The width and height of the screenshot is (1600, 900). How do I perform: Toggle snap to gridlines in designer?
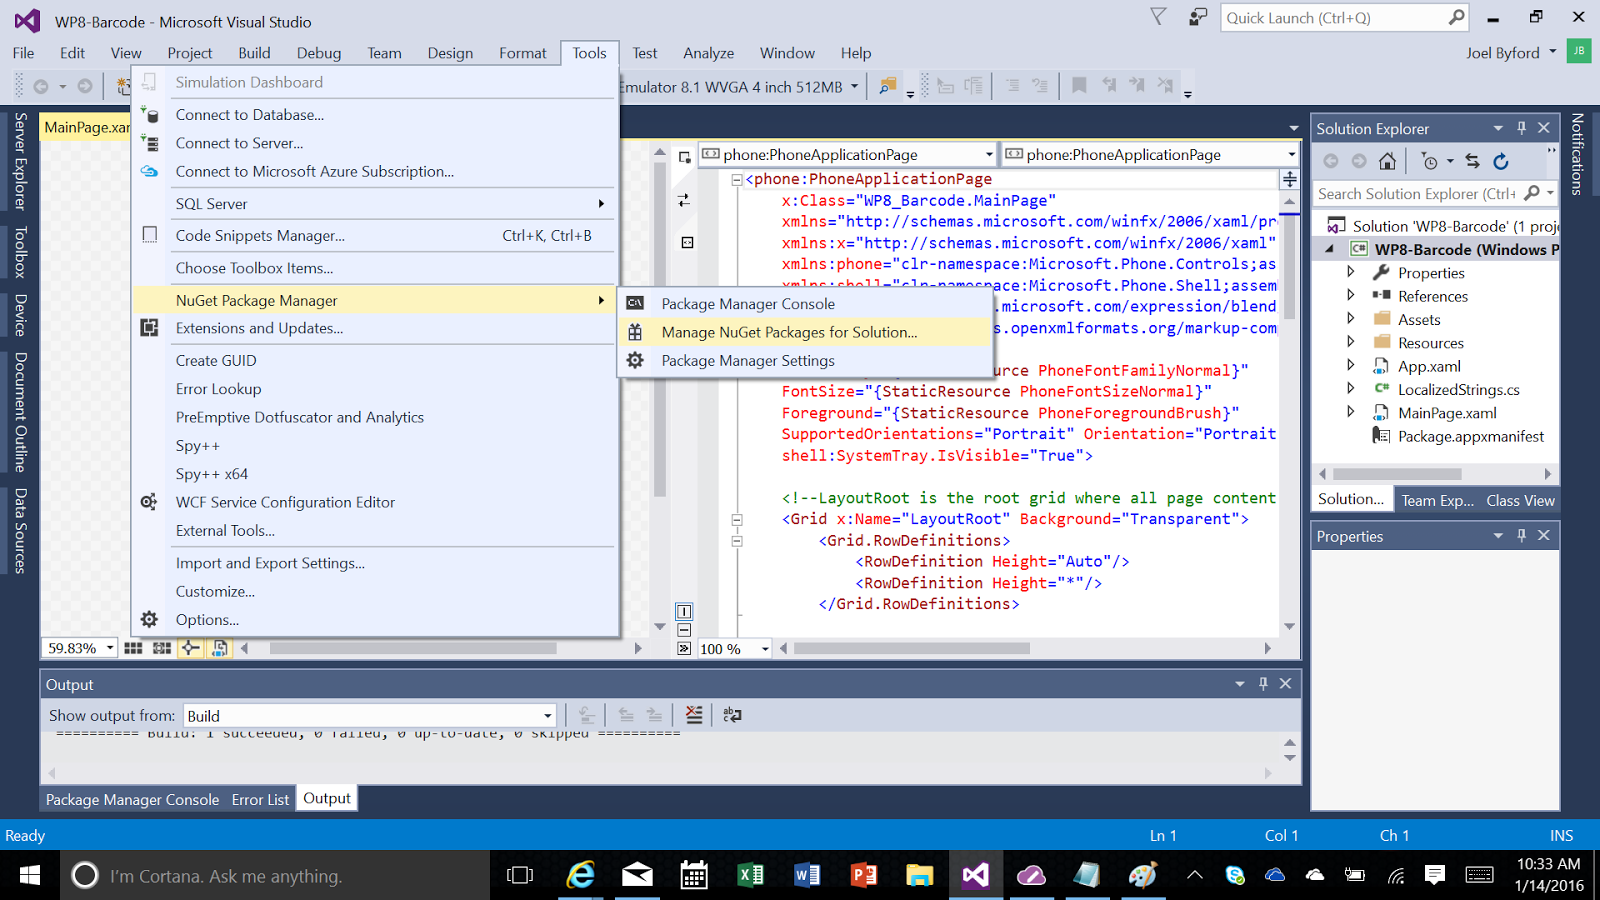click(162, 648)
